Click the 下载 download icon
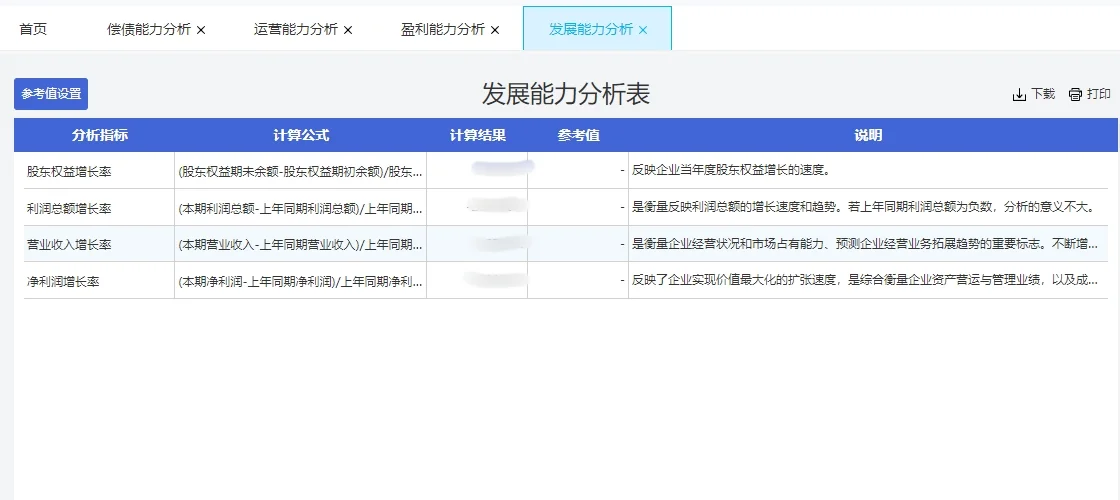1120x500 pixels. click(x=1019, y=95)
